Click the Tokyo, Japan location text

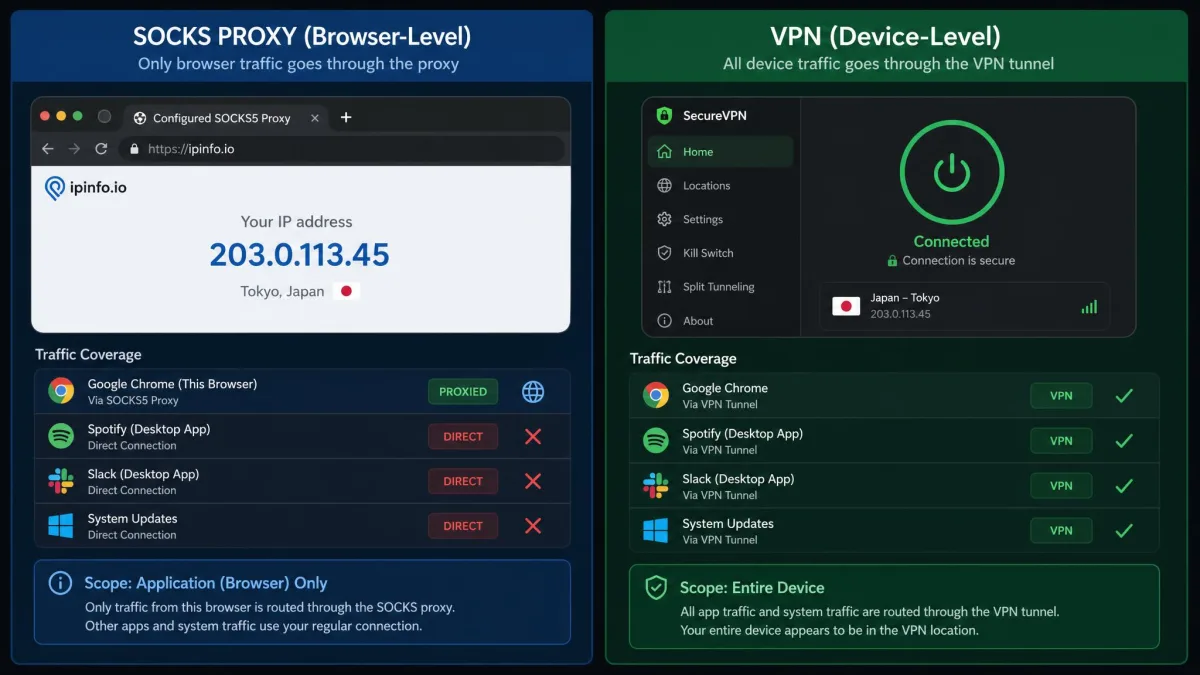282,292
